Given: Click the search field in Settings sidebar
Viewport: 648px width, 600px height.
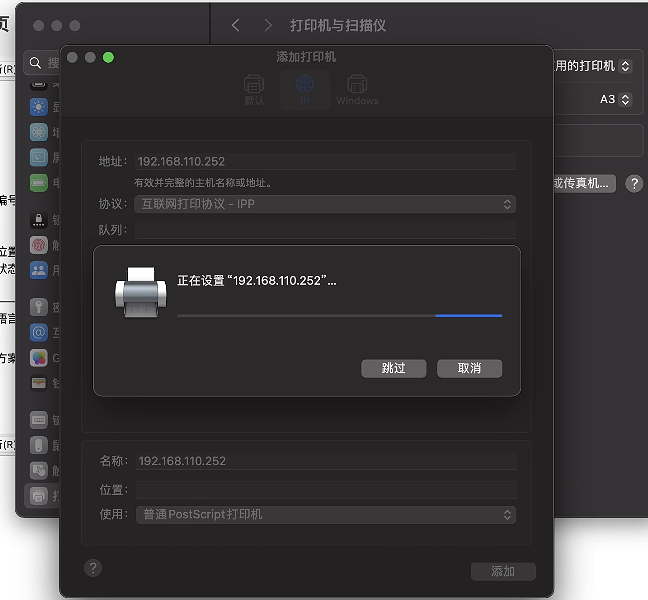Looking at the screenshot, I should tap(42, 63).
